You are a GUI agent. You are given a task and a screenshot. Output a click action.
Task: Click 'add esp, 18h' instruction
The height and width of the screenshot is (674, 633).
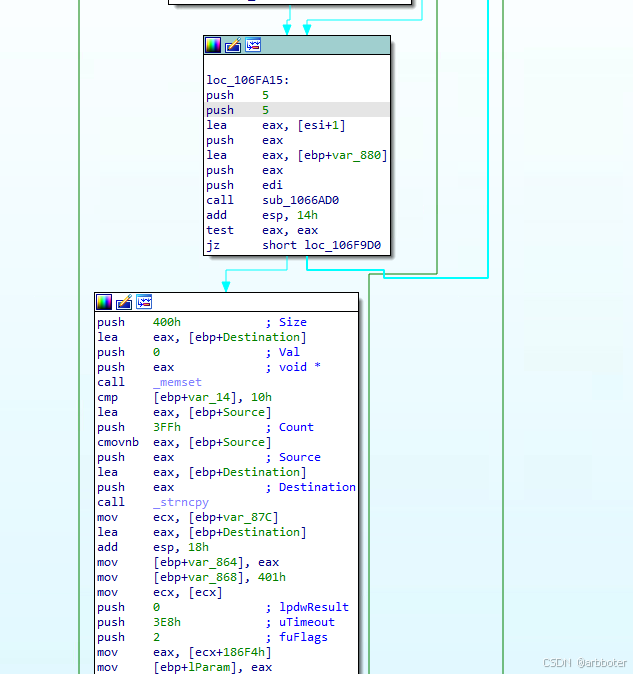[153, 548]
